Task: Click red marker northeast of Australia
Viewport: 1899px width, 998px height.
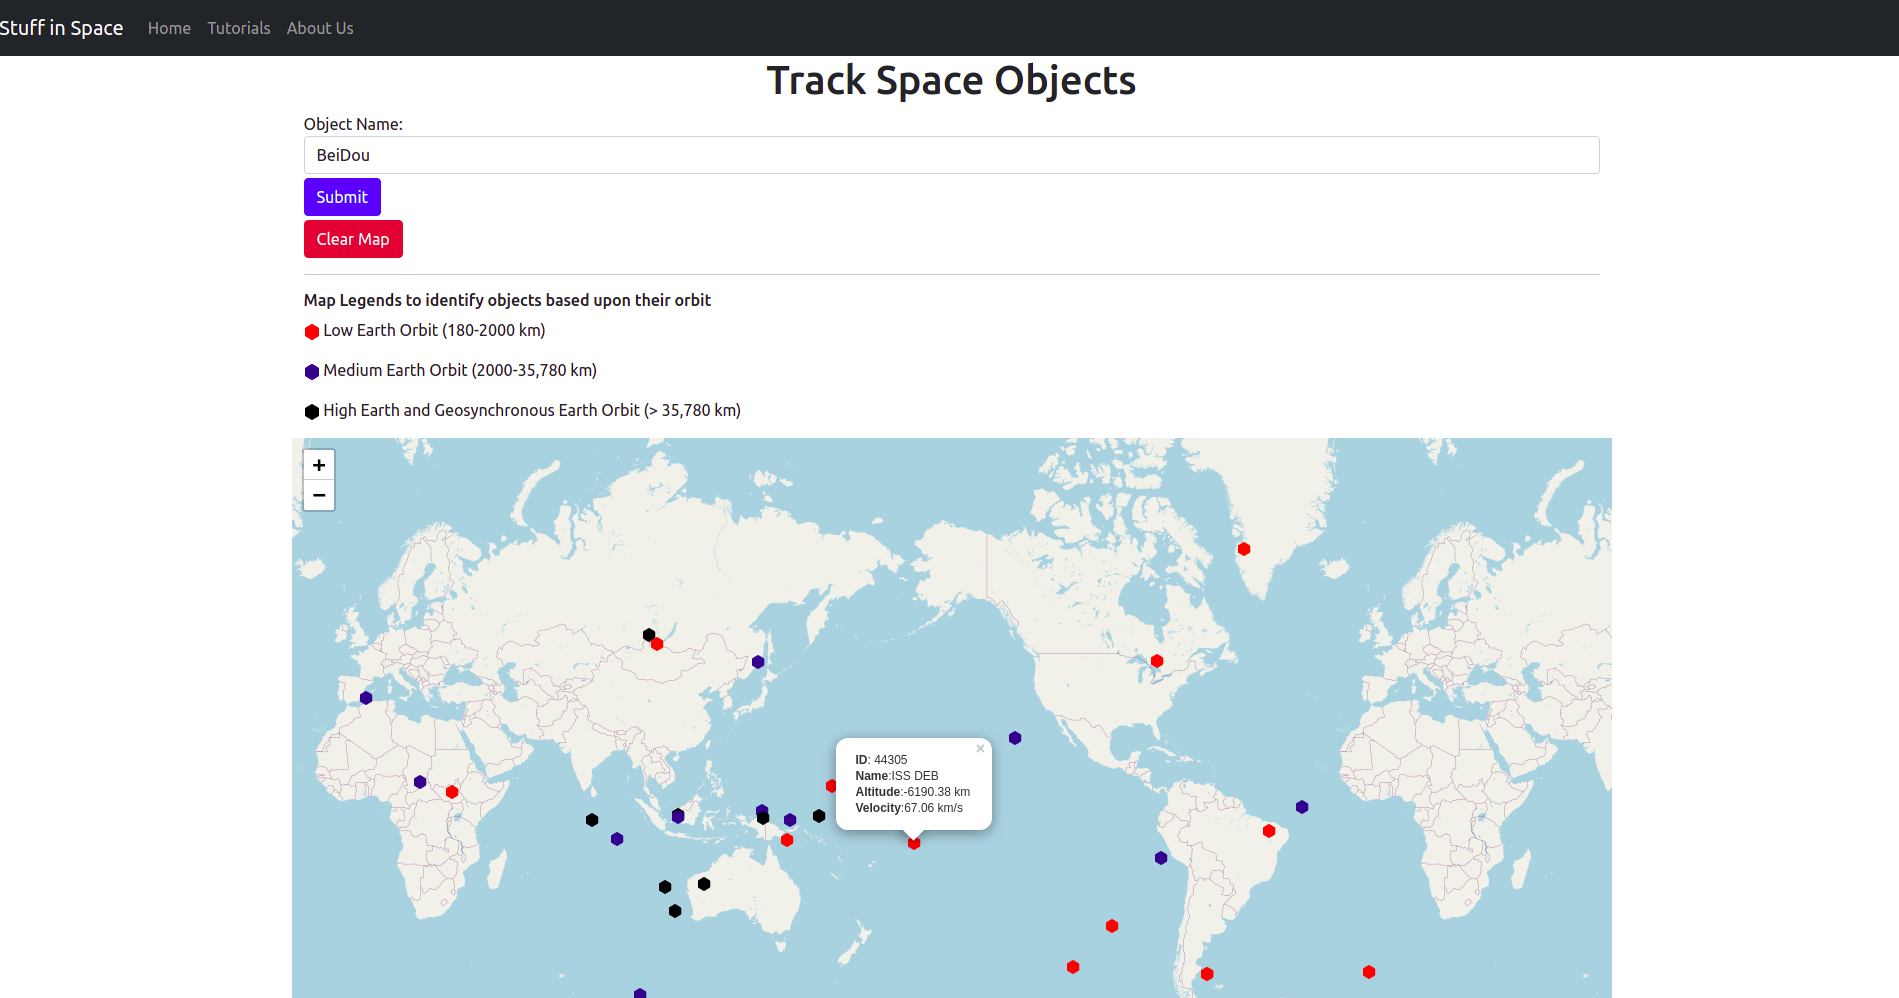Action: coord(787,840)
